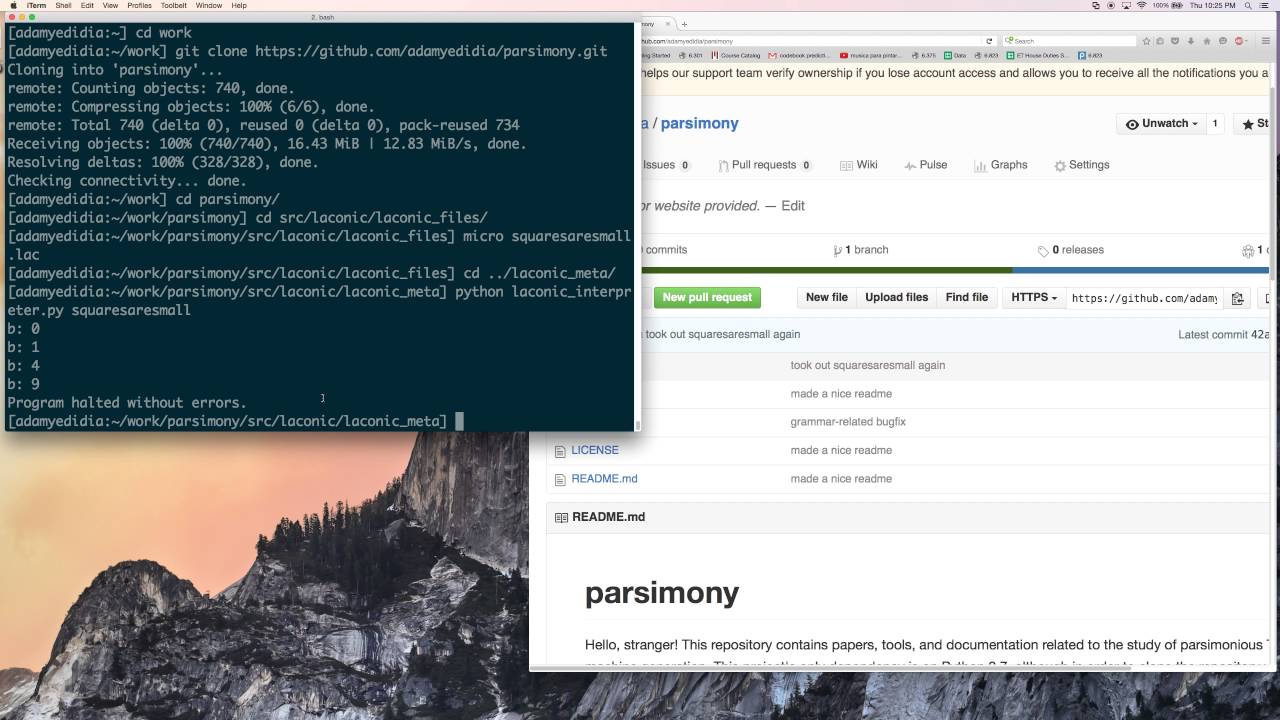Open the Shell menu in iTerm
The height and width of the screenshot is (720, 1280).
[x=63, y=5]
